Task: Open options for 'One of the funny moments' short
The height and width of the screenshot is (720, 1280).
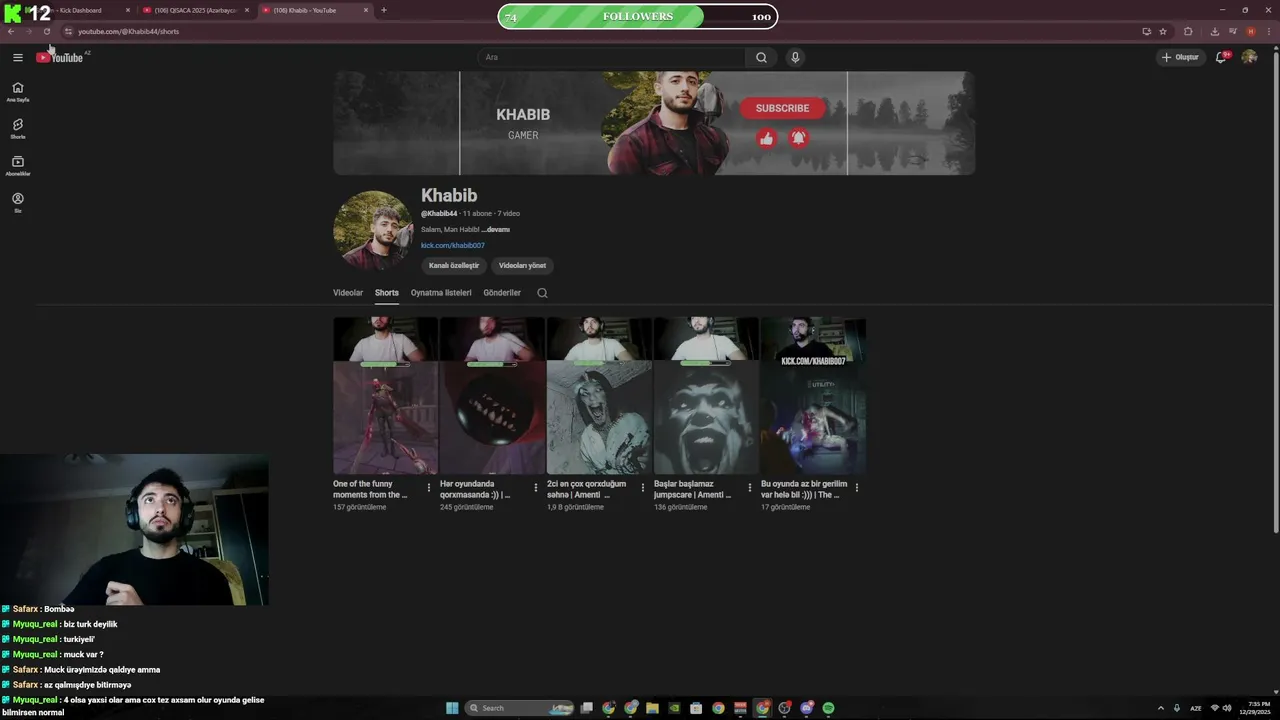Action: [429, 488]
